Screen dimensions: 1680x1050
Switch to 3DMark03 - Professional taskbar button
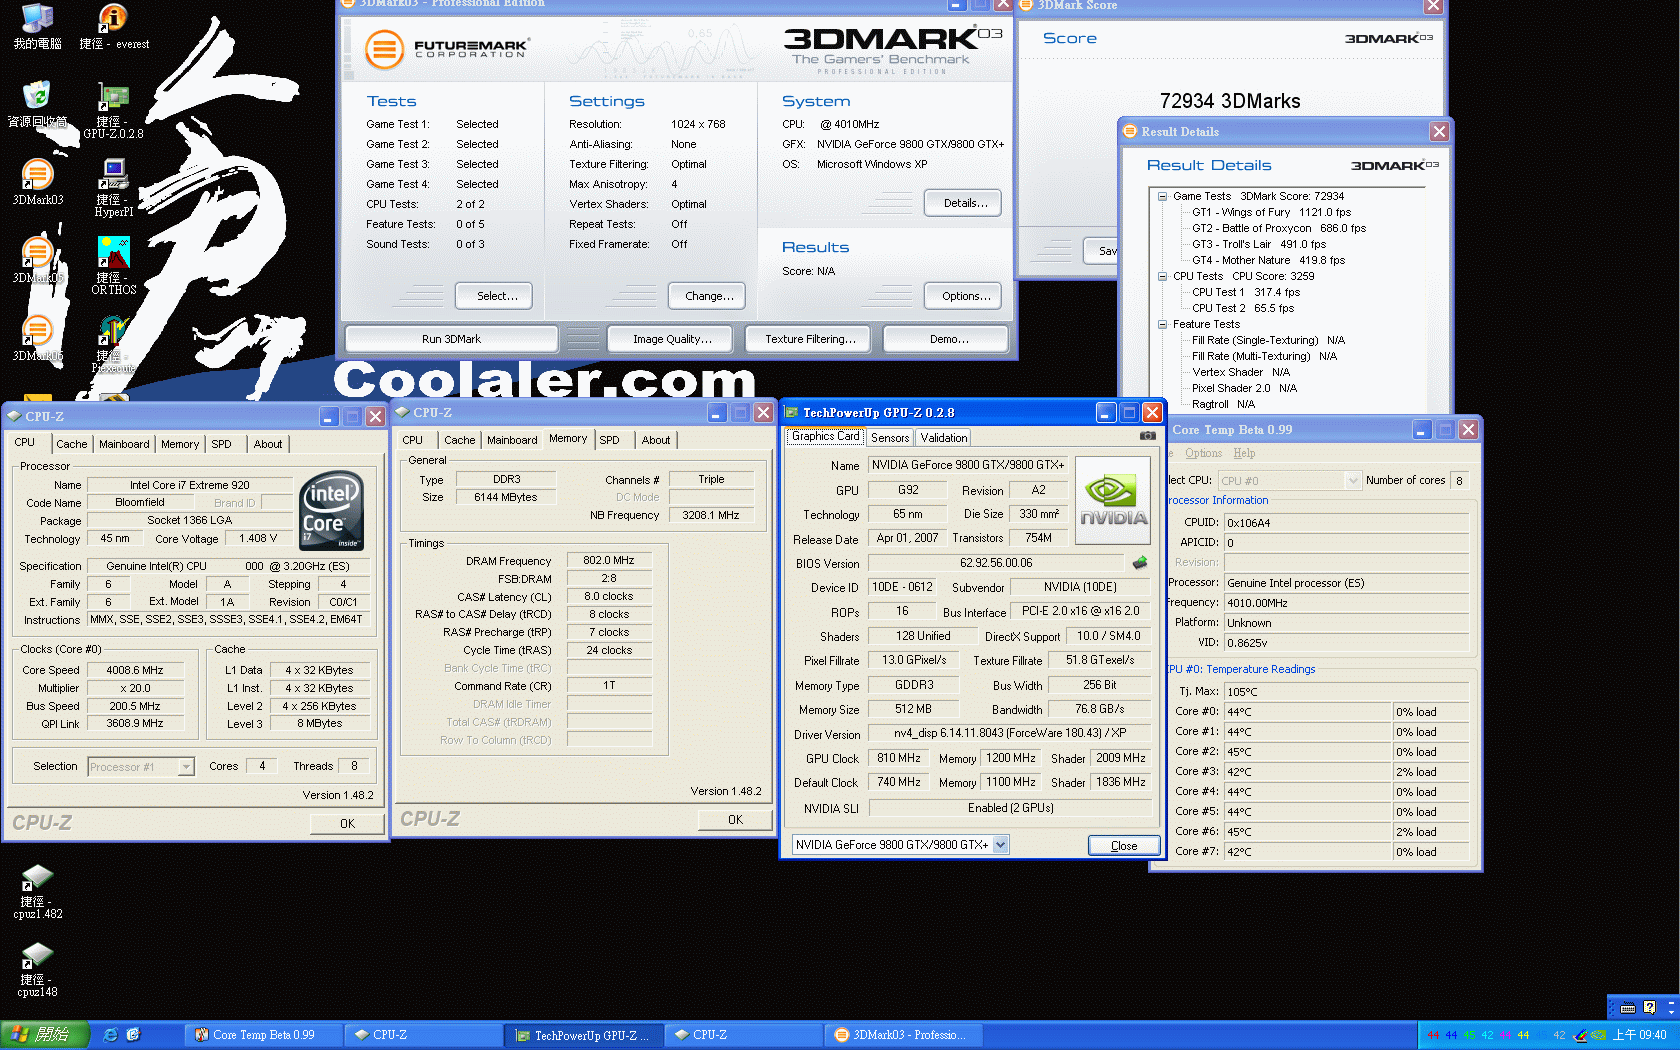point(904,1035)
